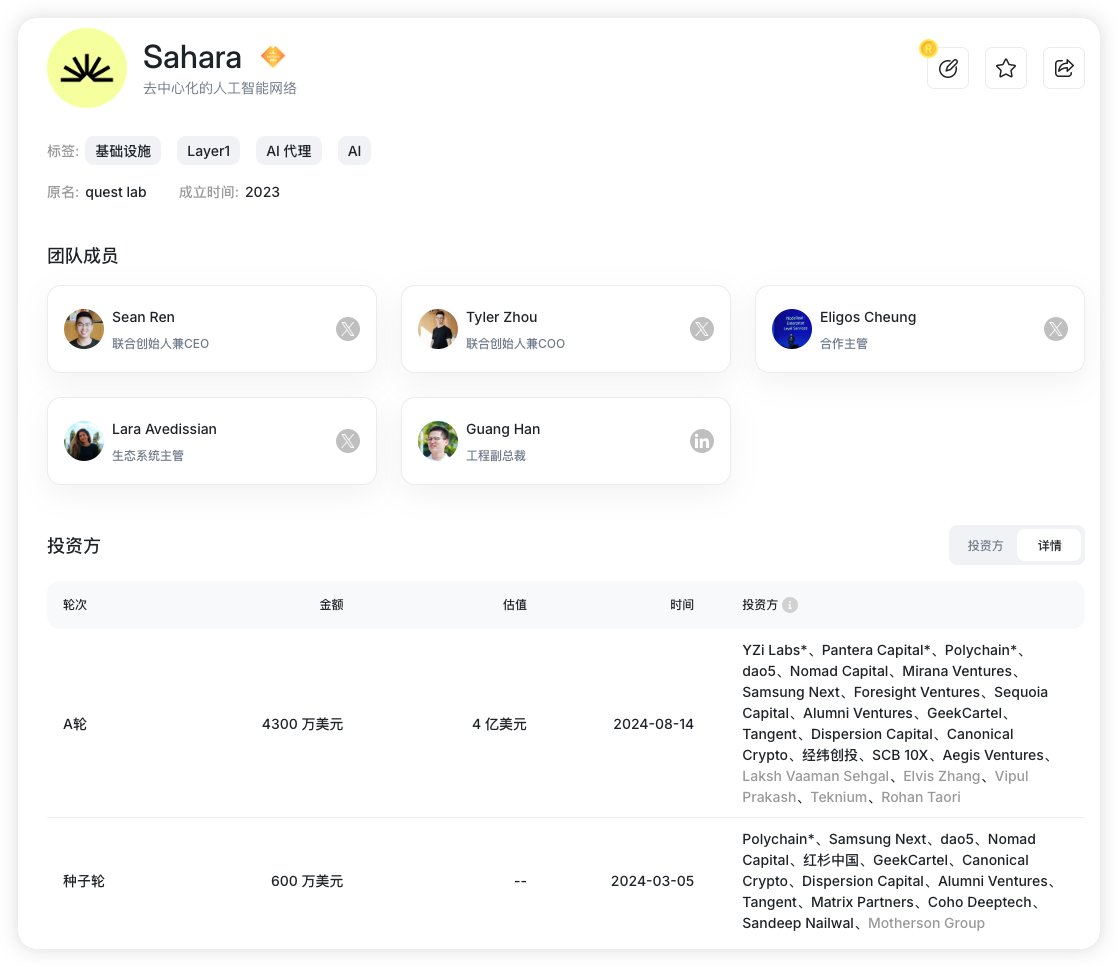Click the 4 亿美元 valuation

tap(499, 724)
